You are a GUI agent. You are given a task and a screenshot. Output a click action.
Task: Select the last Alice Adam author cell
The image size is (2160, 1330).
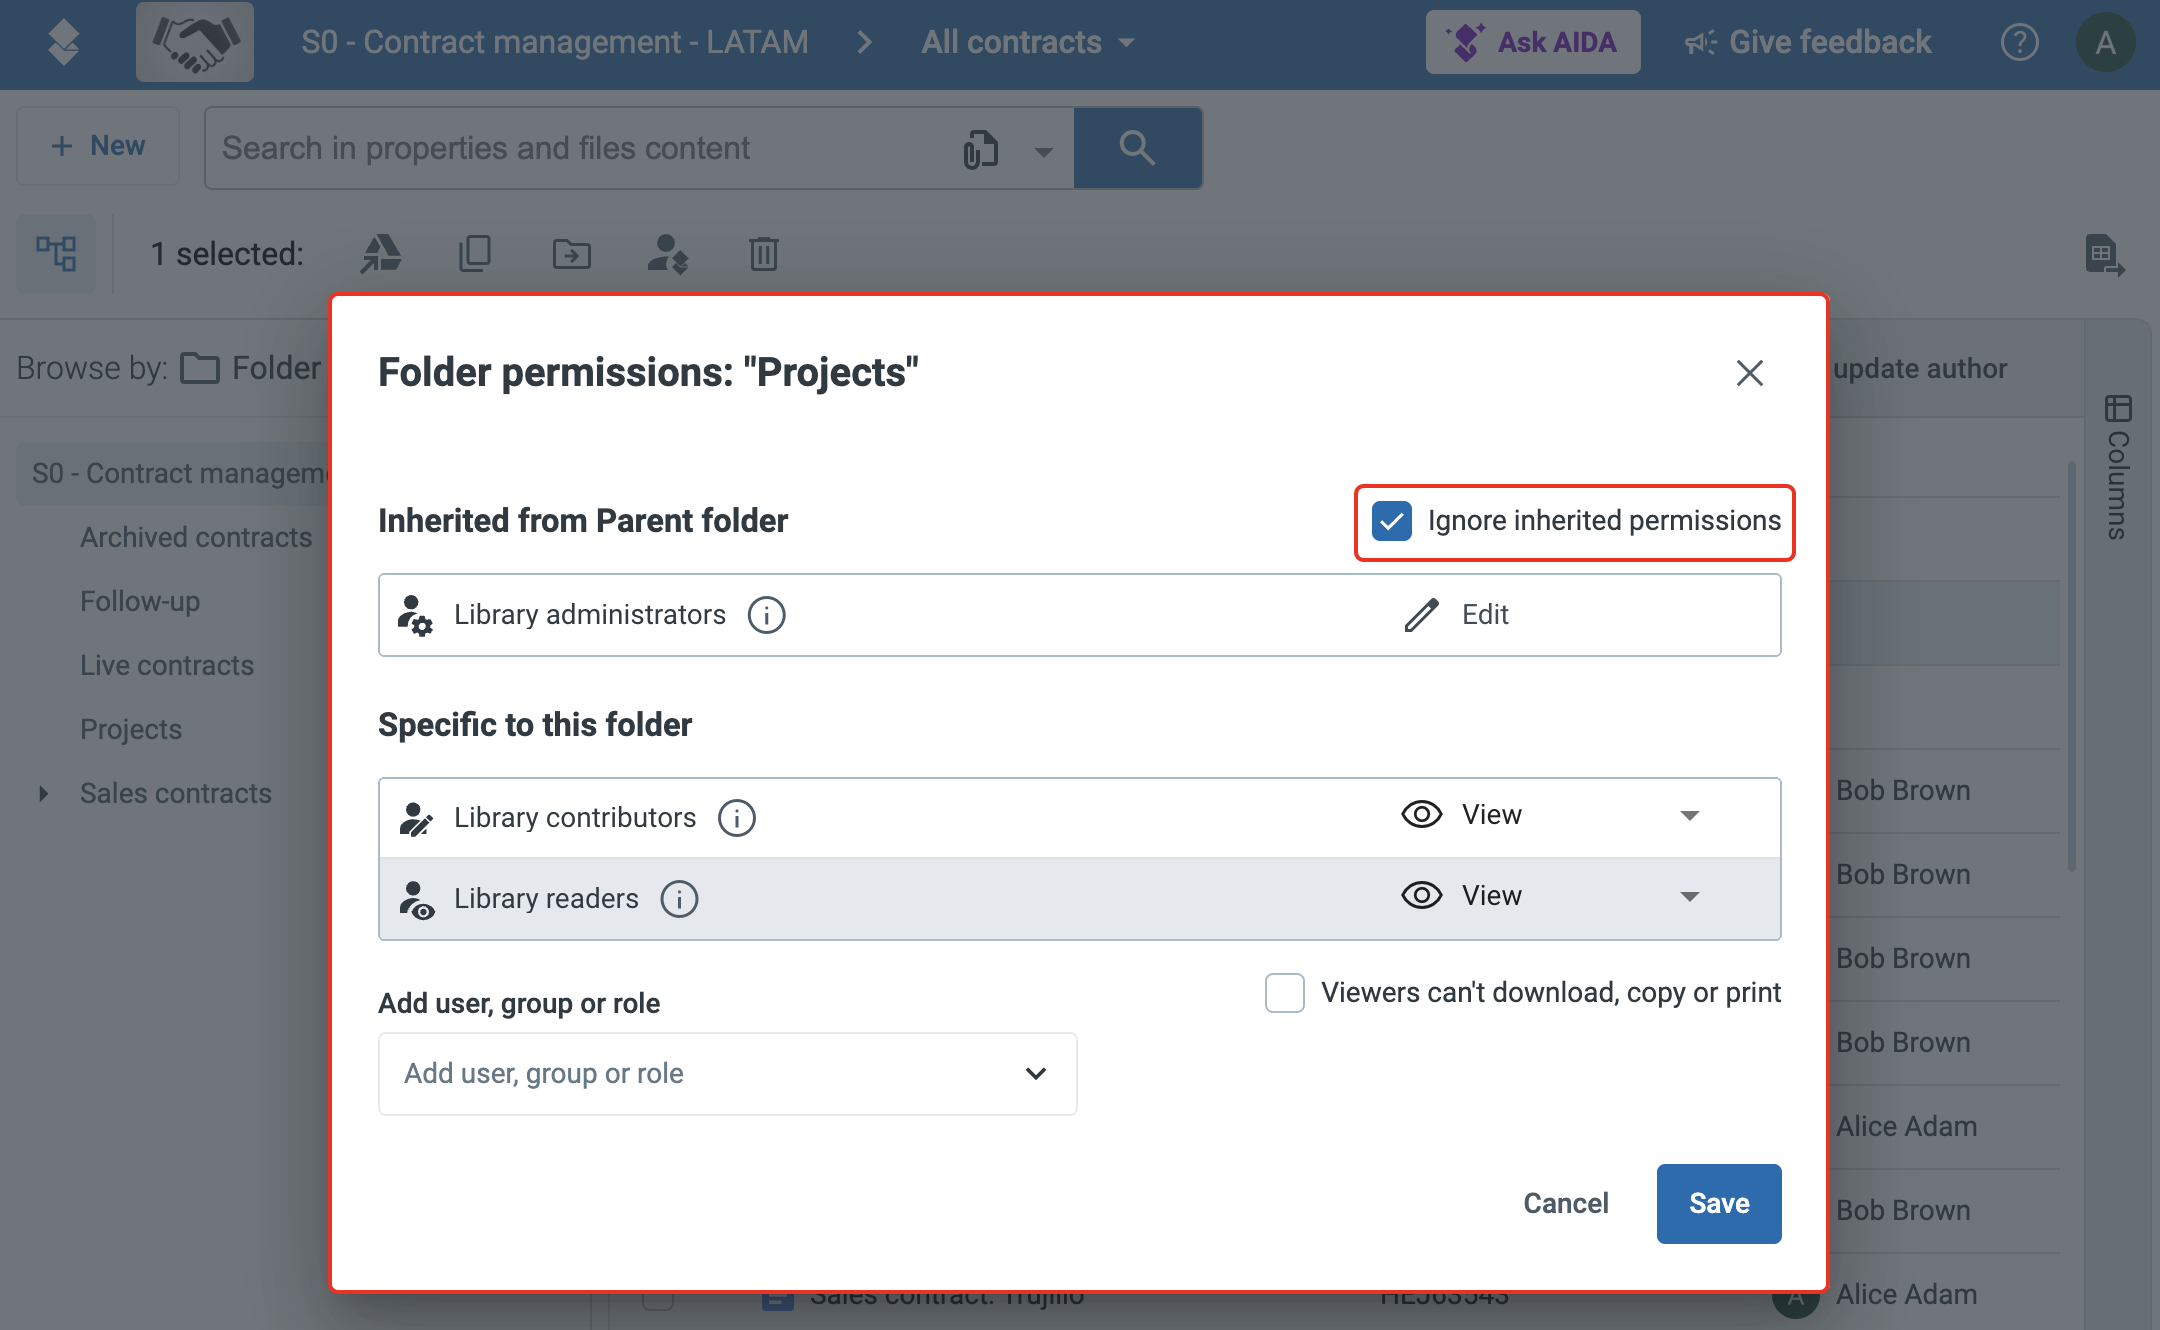pyautogui.click(x=1906, y=1294)
